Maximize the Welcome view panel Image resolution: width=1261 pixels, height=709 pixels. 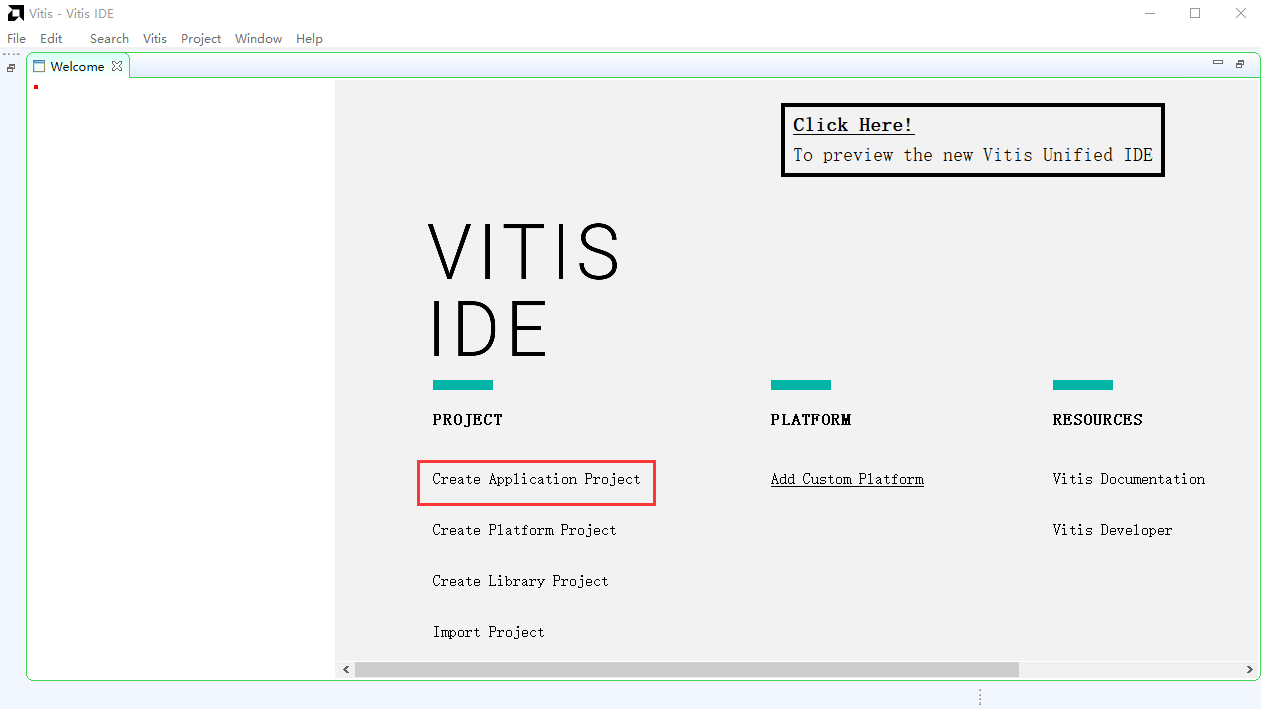click(x=1239, y=64)
